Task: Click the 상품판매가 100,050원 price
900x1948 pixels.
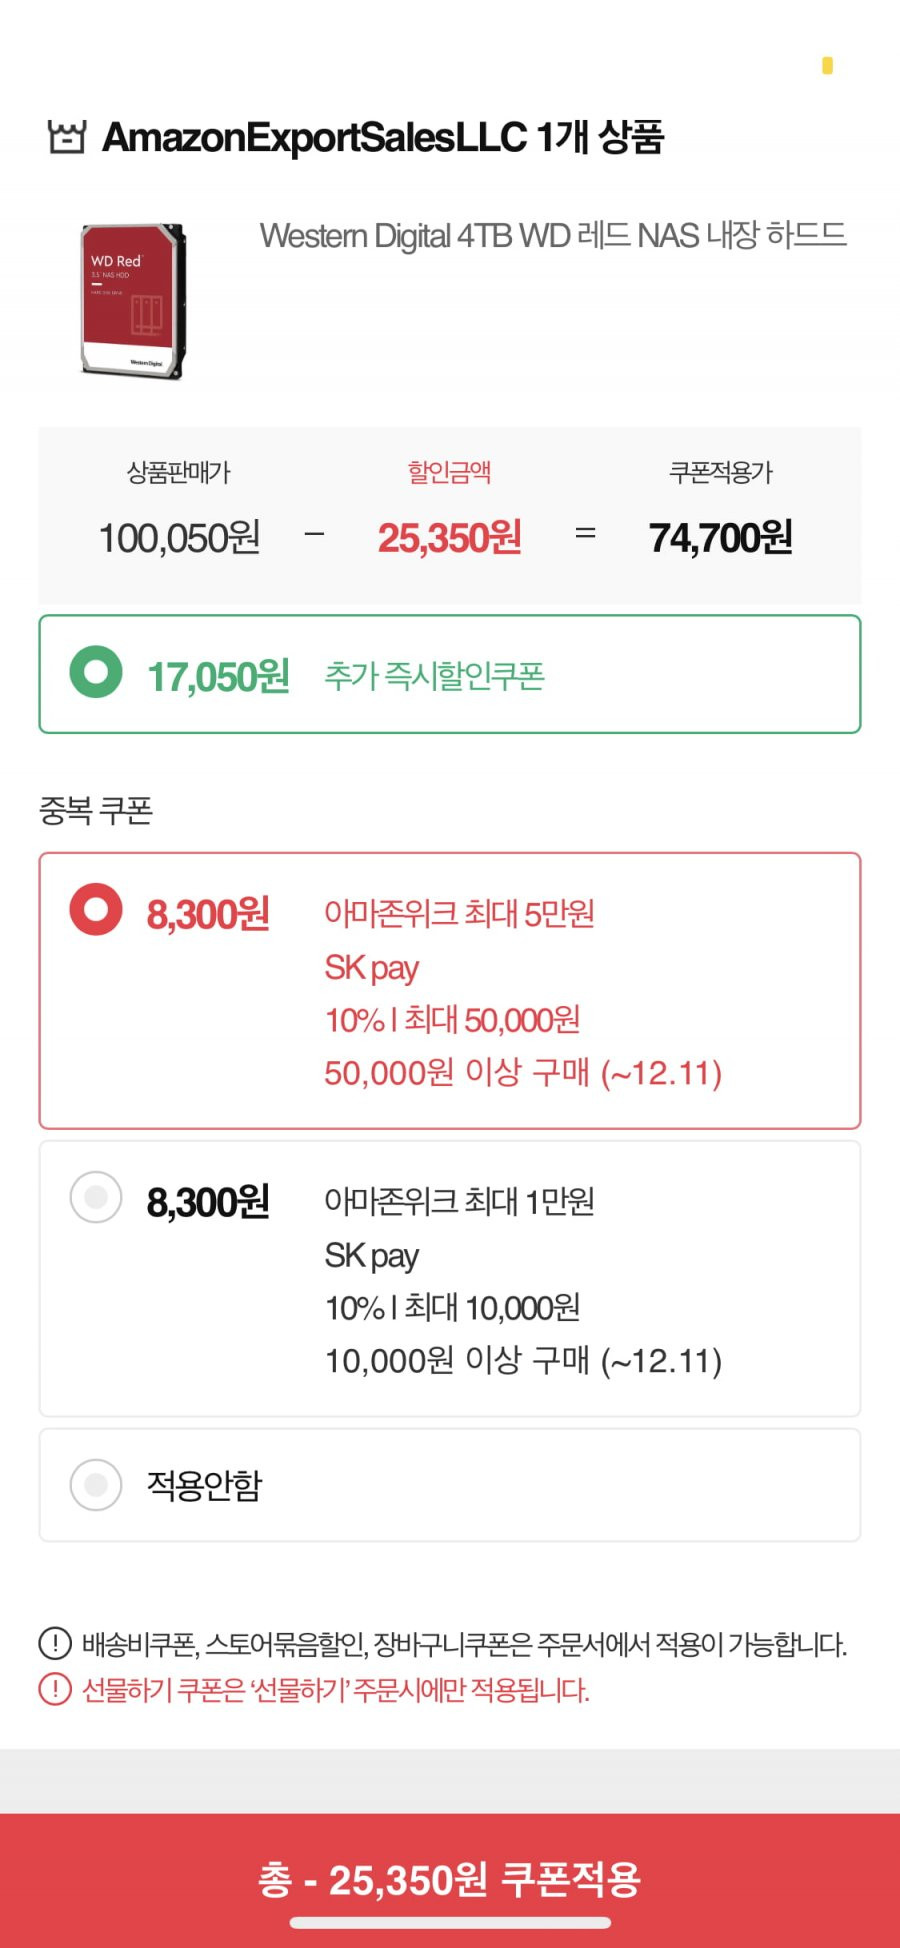Action: pos(179,538)
